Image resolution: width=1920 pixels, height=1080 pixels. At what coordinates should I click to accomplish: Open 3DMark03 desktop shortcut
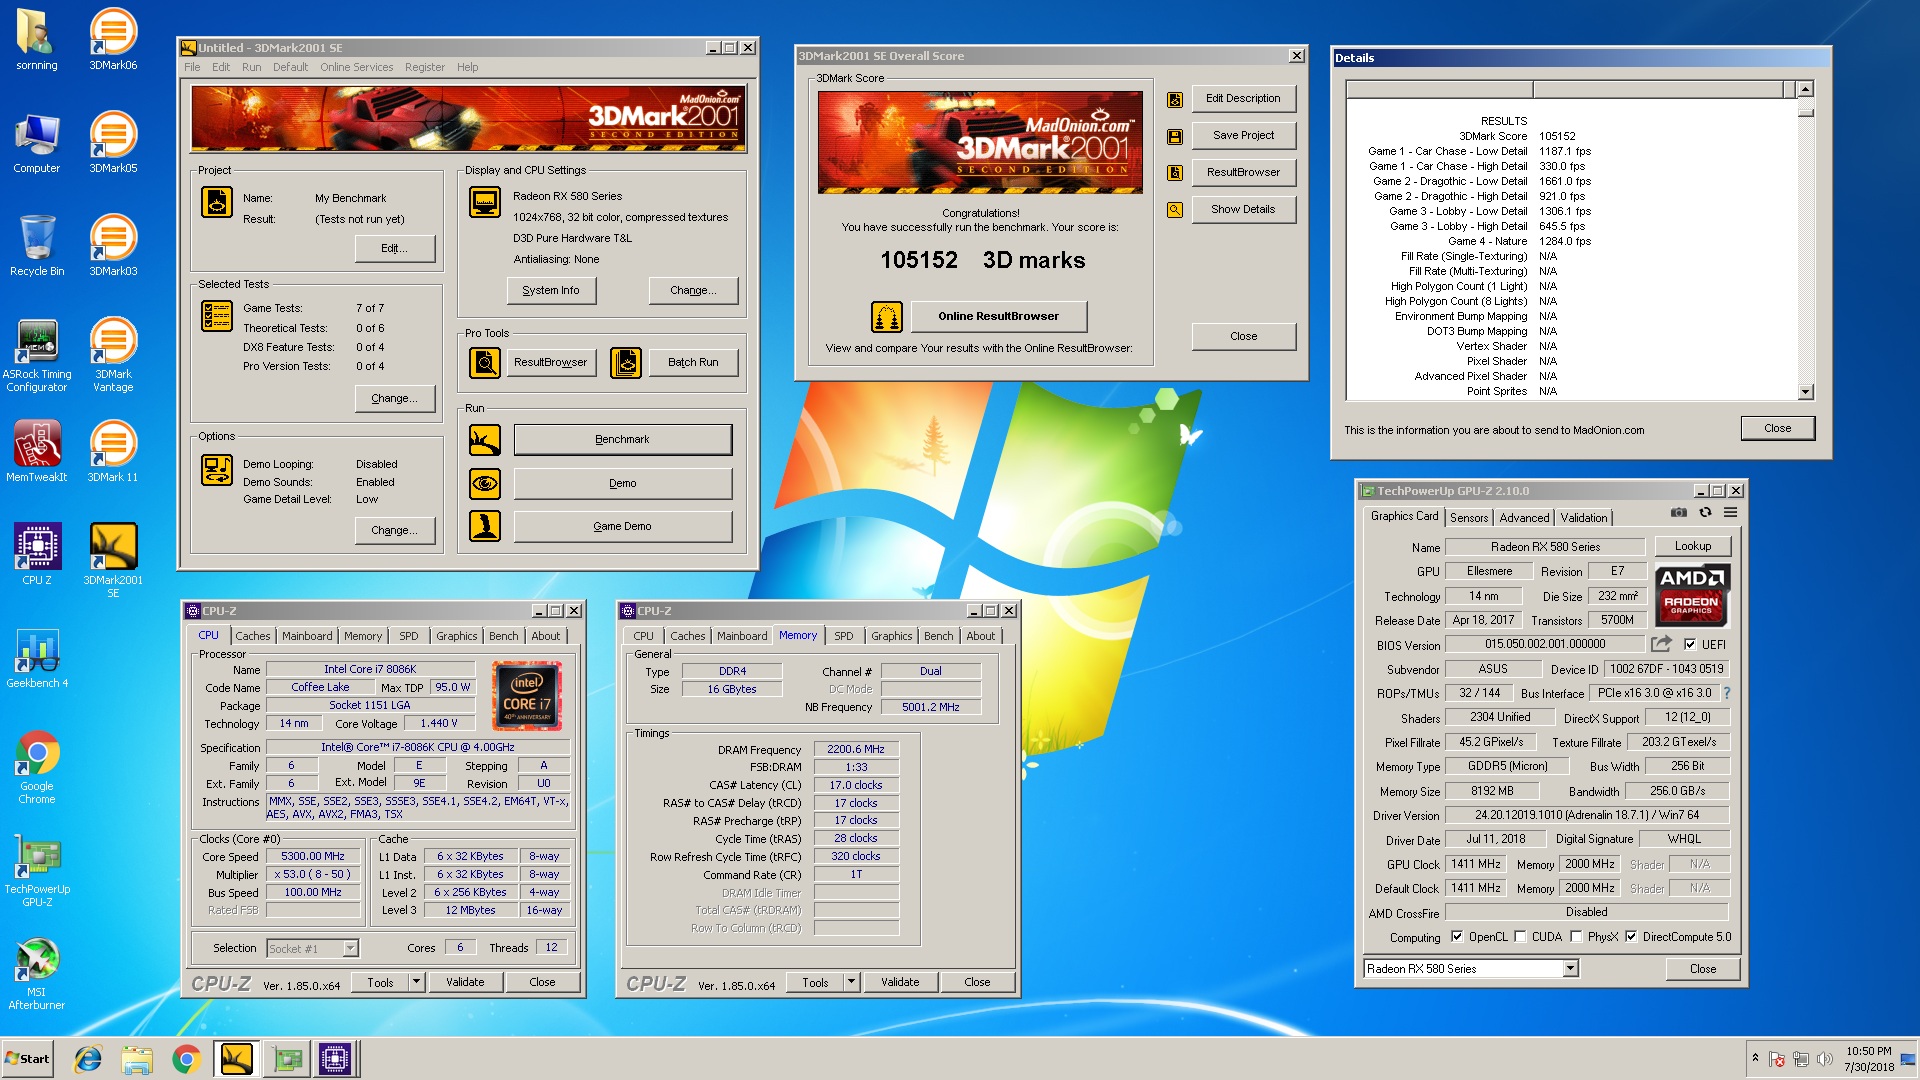113,246
